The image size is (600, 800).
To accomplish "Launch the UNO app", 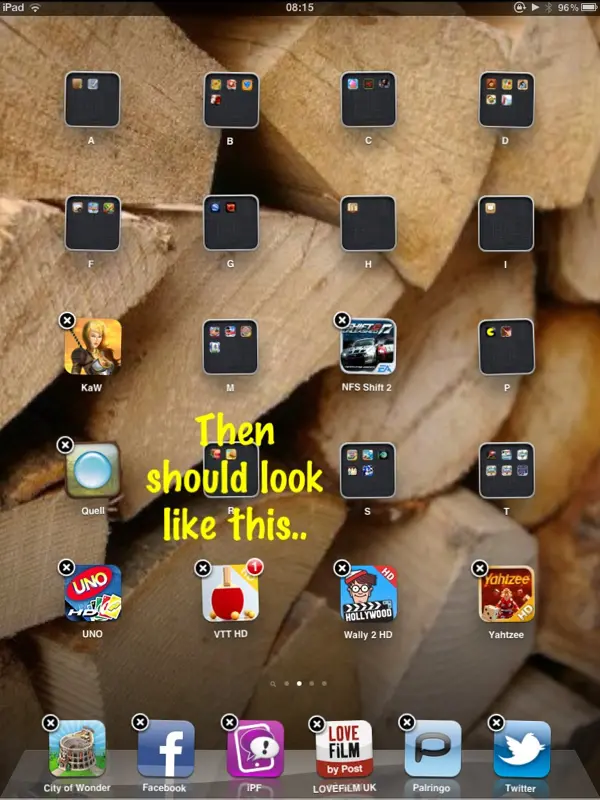I will [x=93, y=594].
